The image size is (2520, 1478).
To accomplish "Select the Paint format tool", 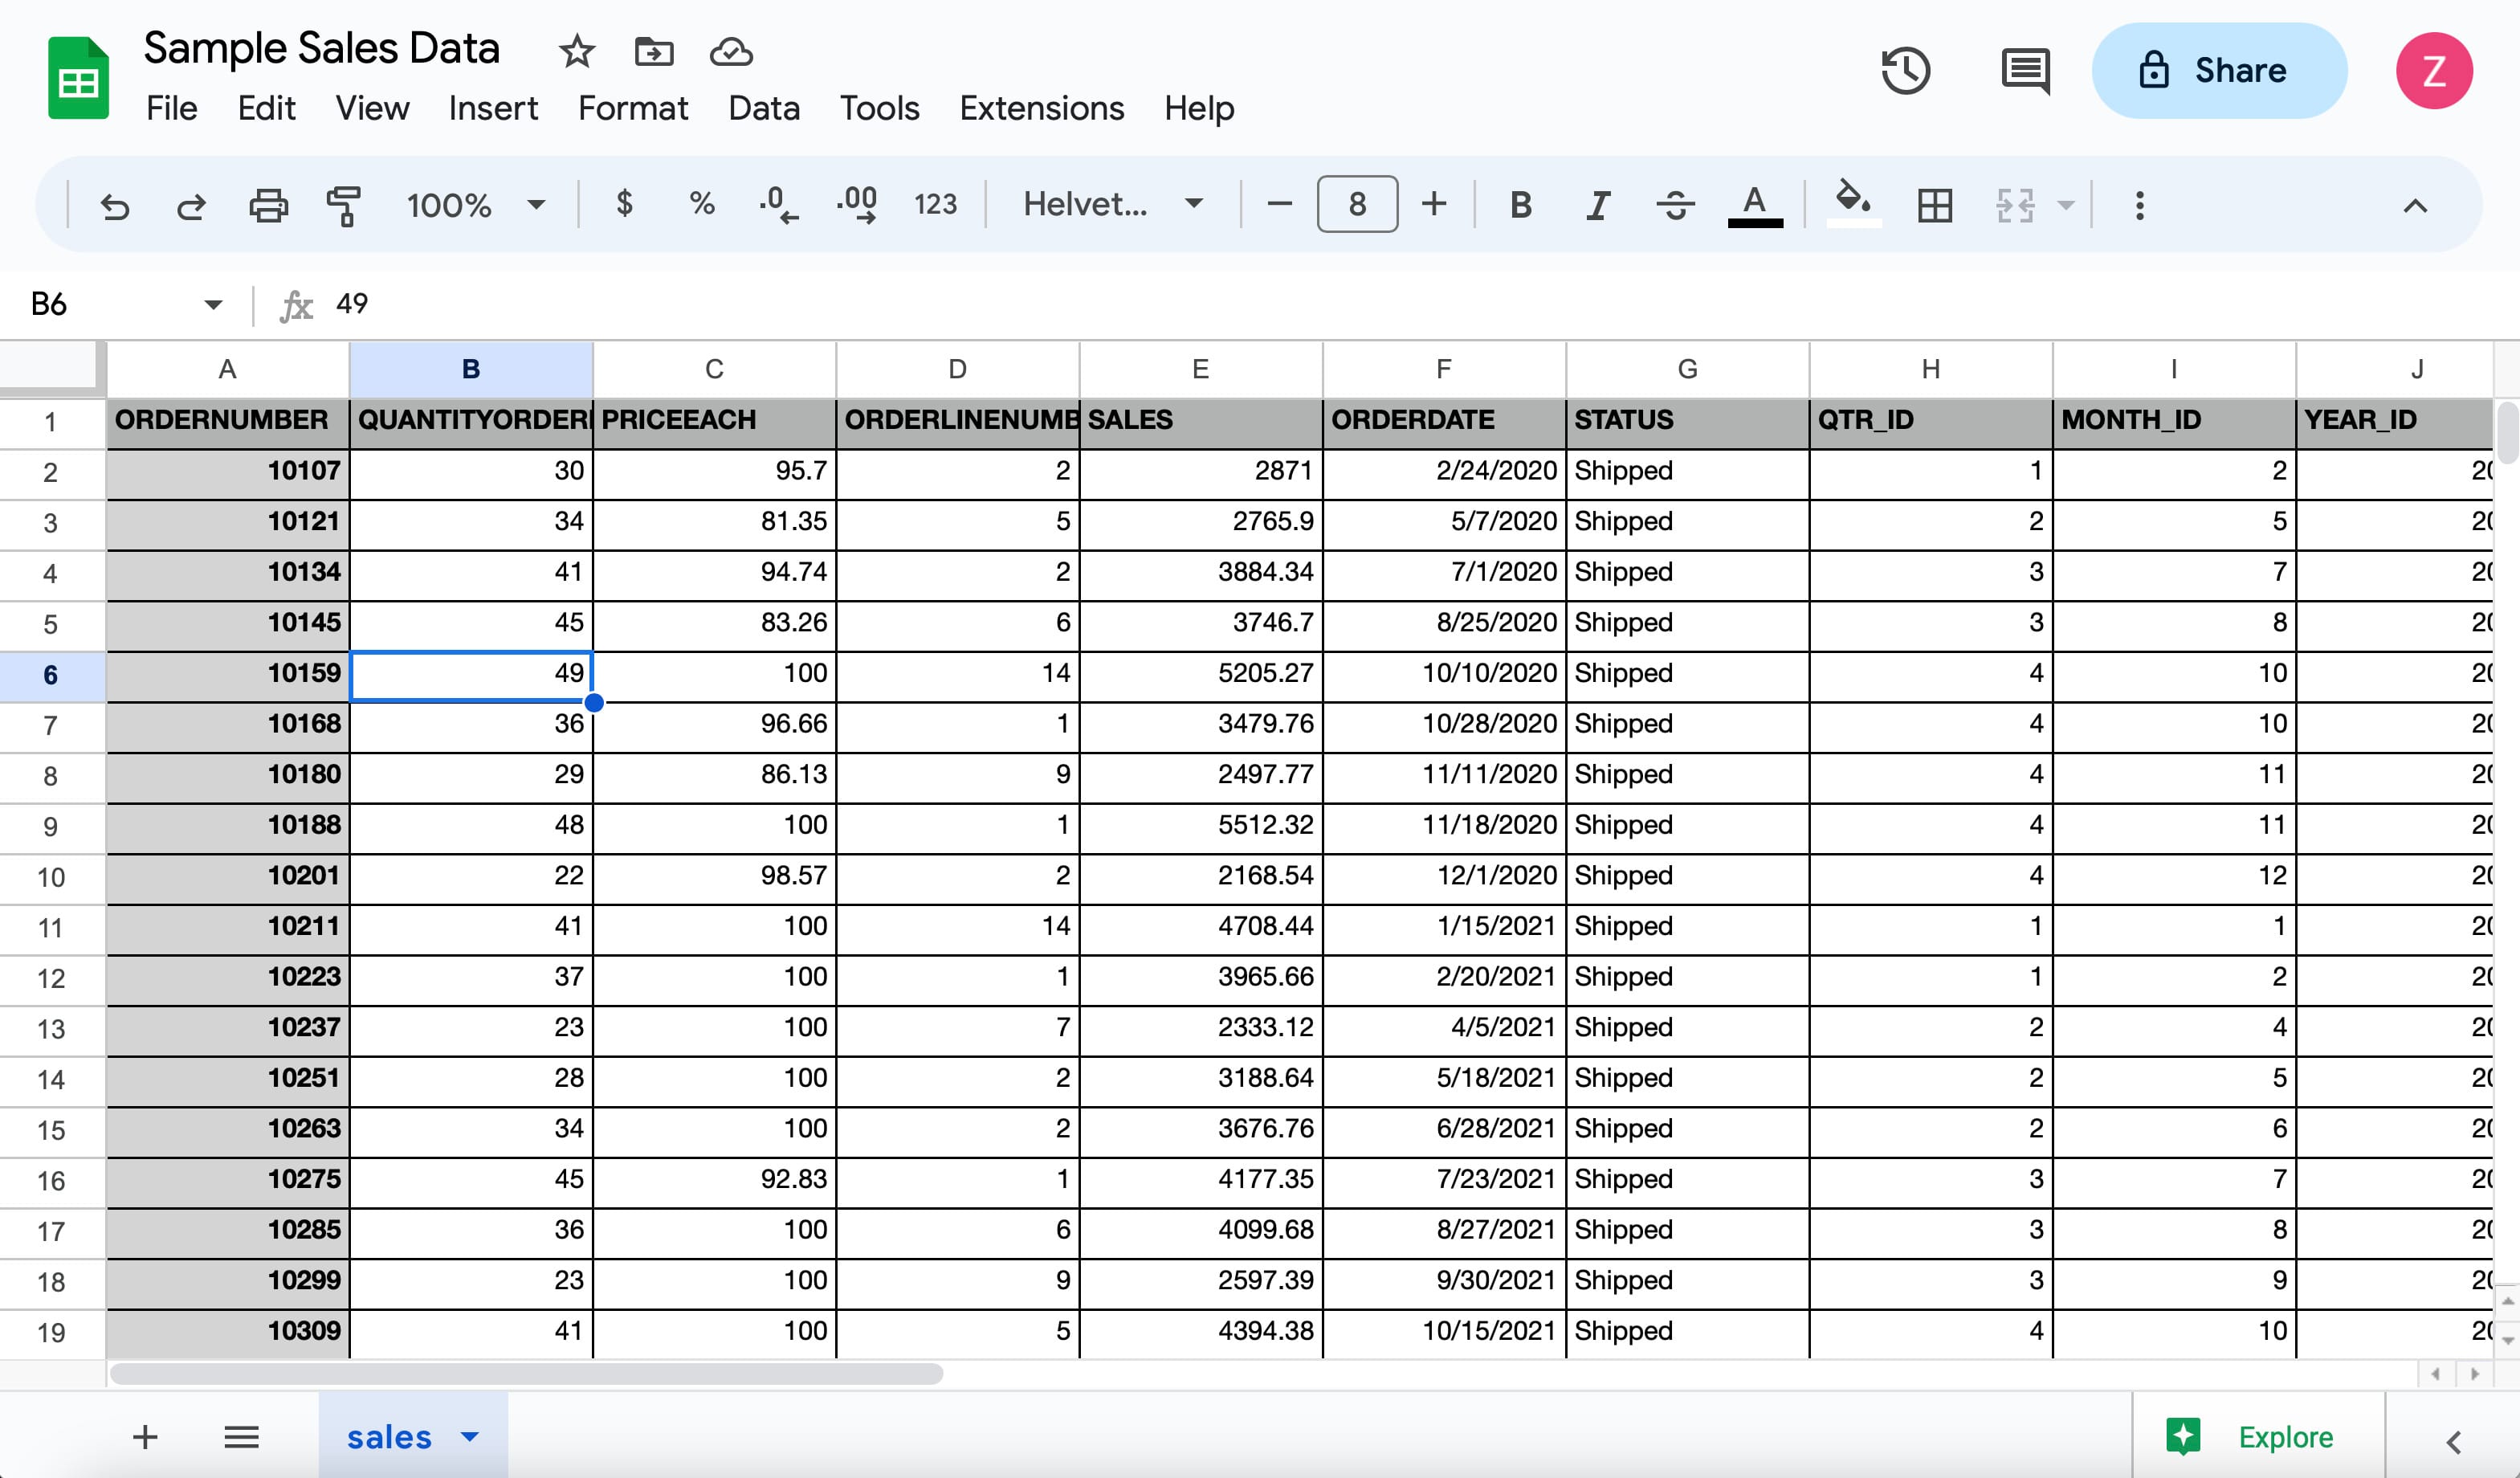I will pos(344,205).
